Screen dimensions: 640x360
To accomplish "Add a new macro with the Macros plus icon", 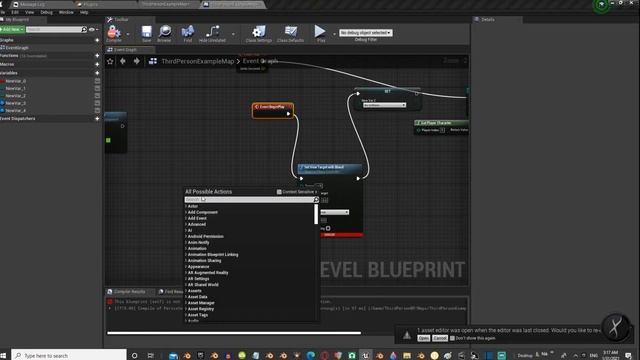I will (97, 64).
